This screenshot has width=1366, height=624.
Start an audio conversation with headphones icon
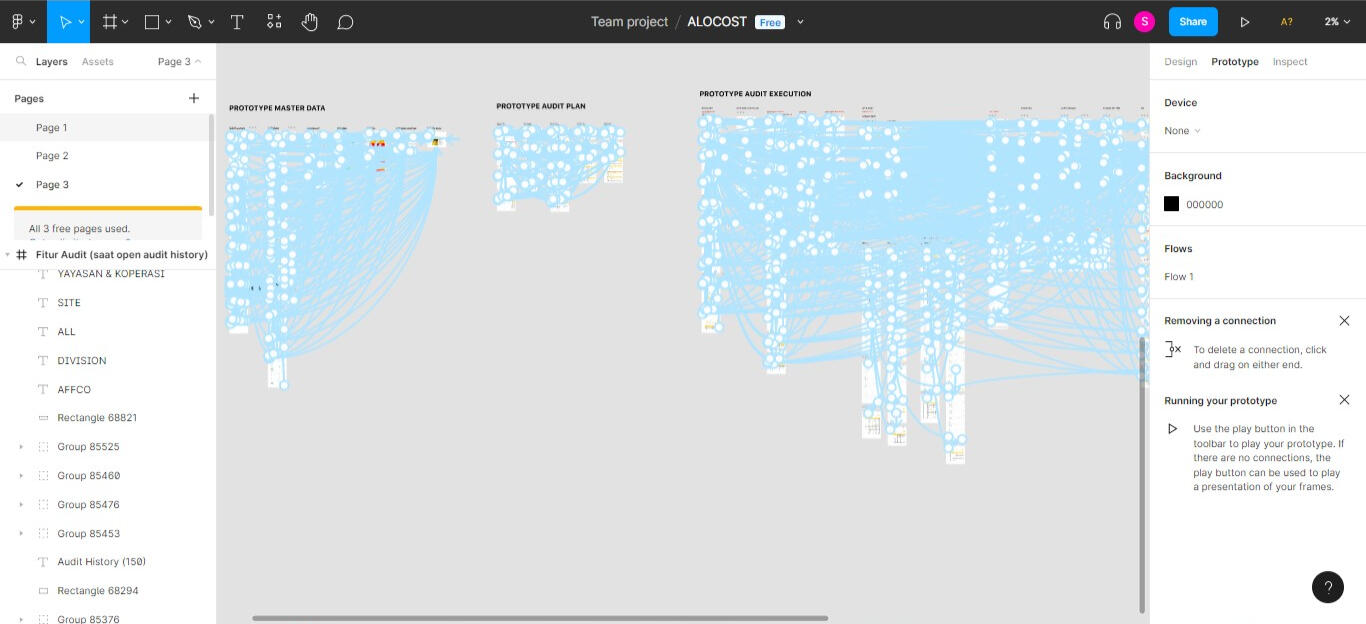pos(1112,21)
